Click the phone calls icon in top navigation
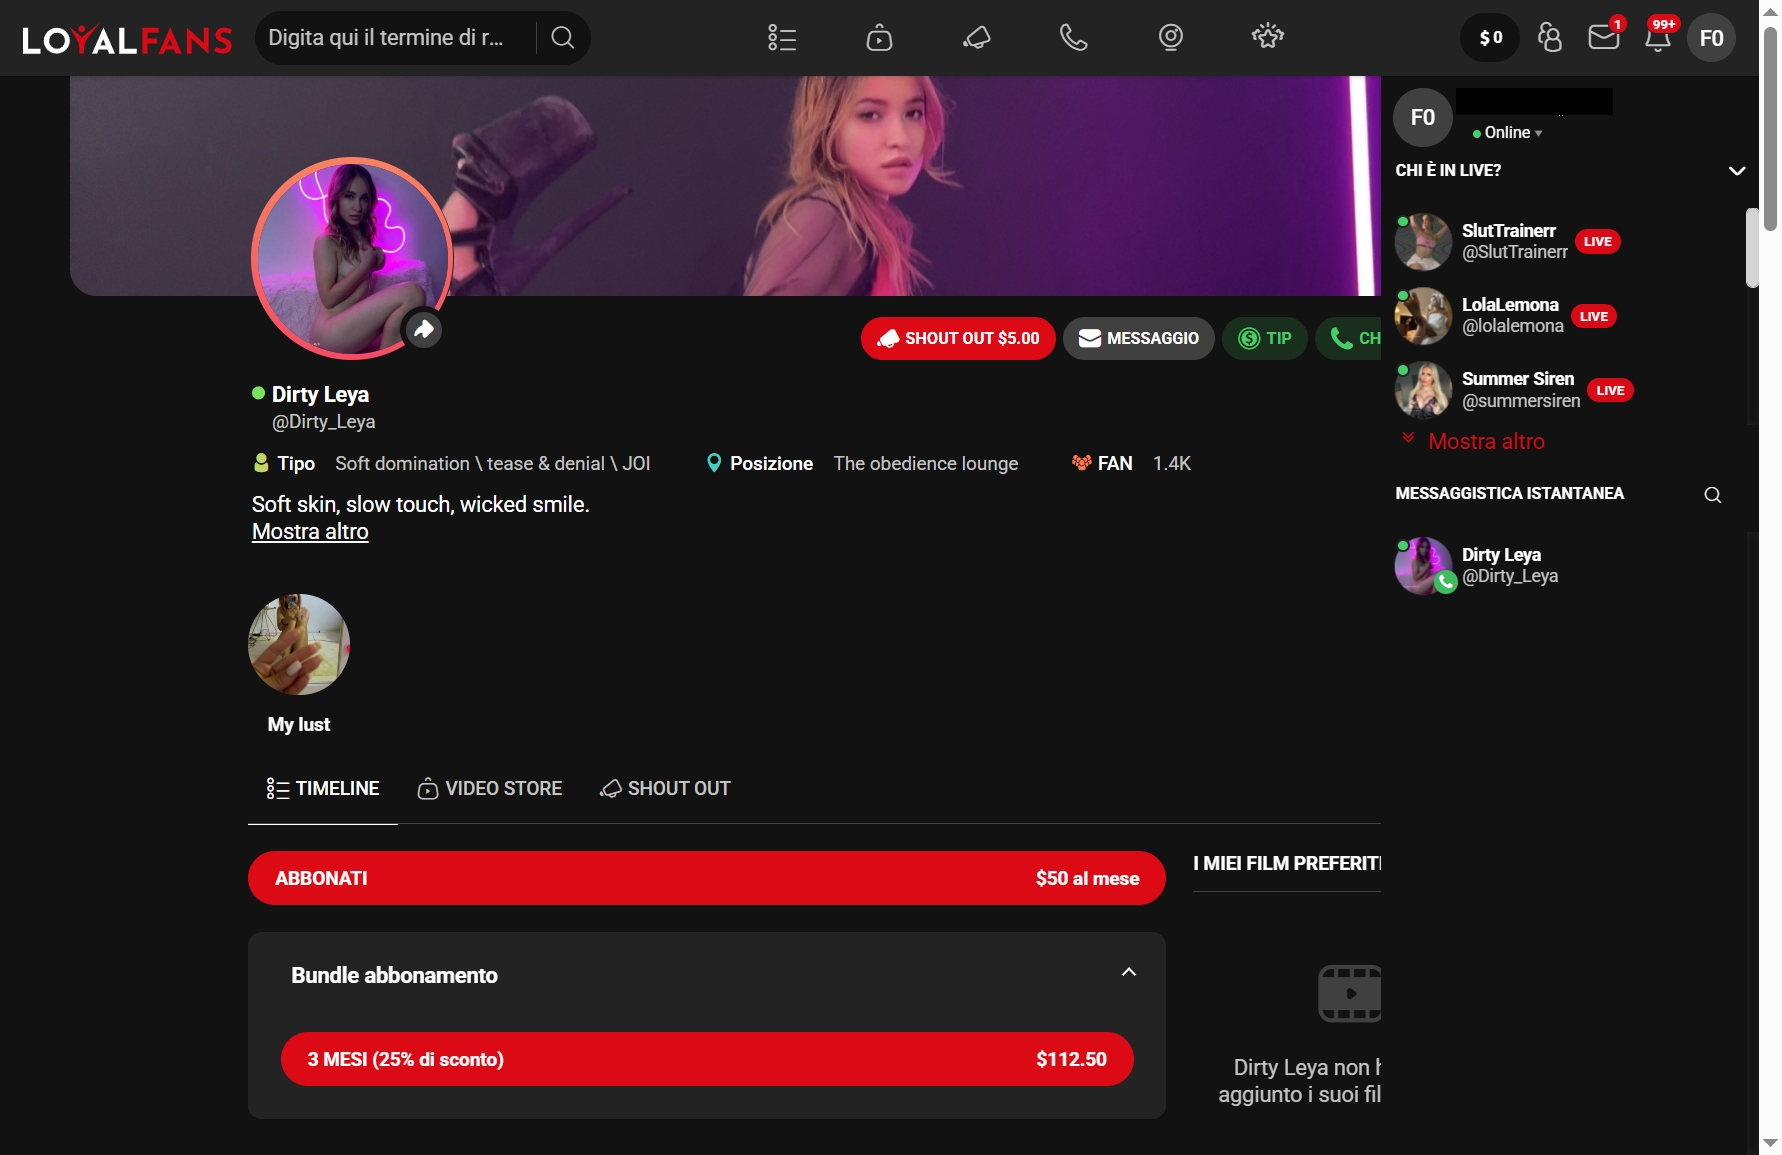 click(x=1073, y=38)
